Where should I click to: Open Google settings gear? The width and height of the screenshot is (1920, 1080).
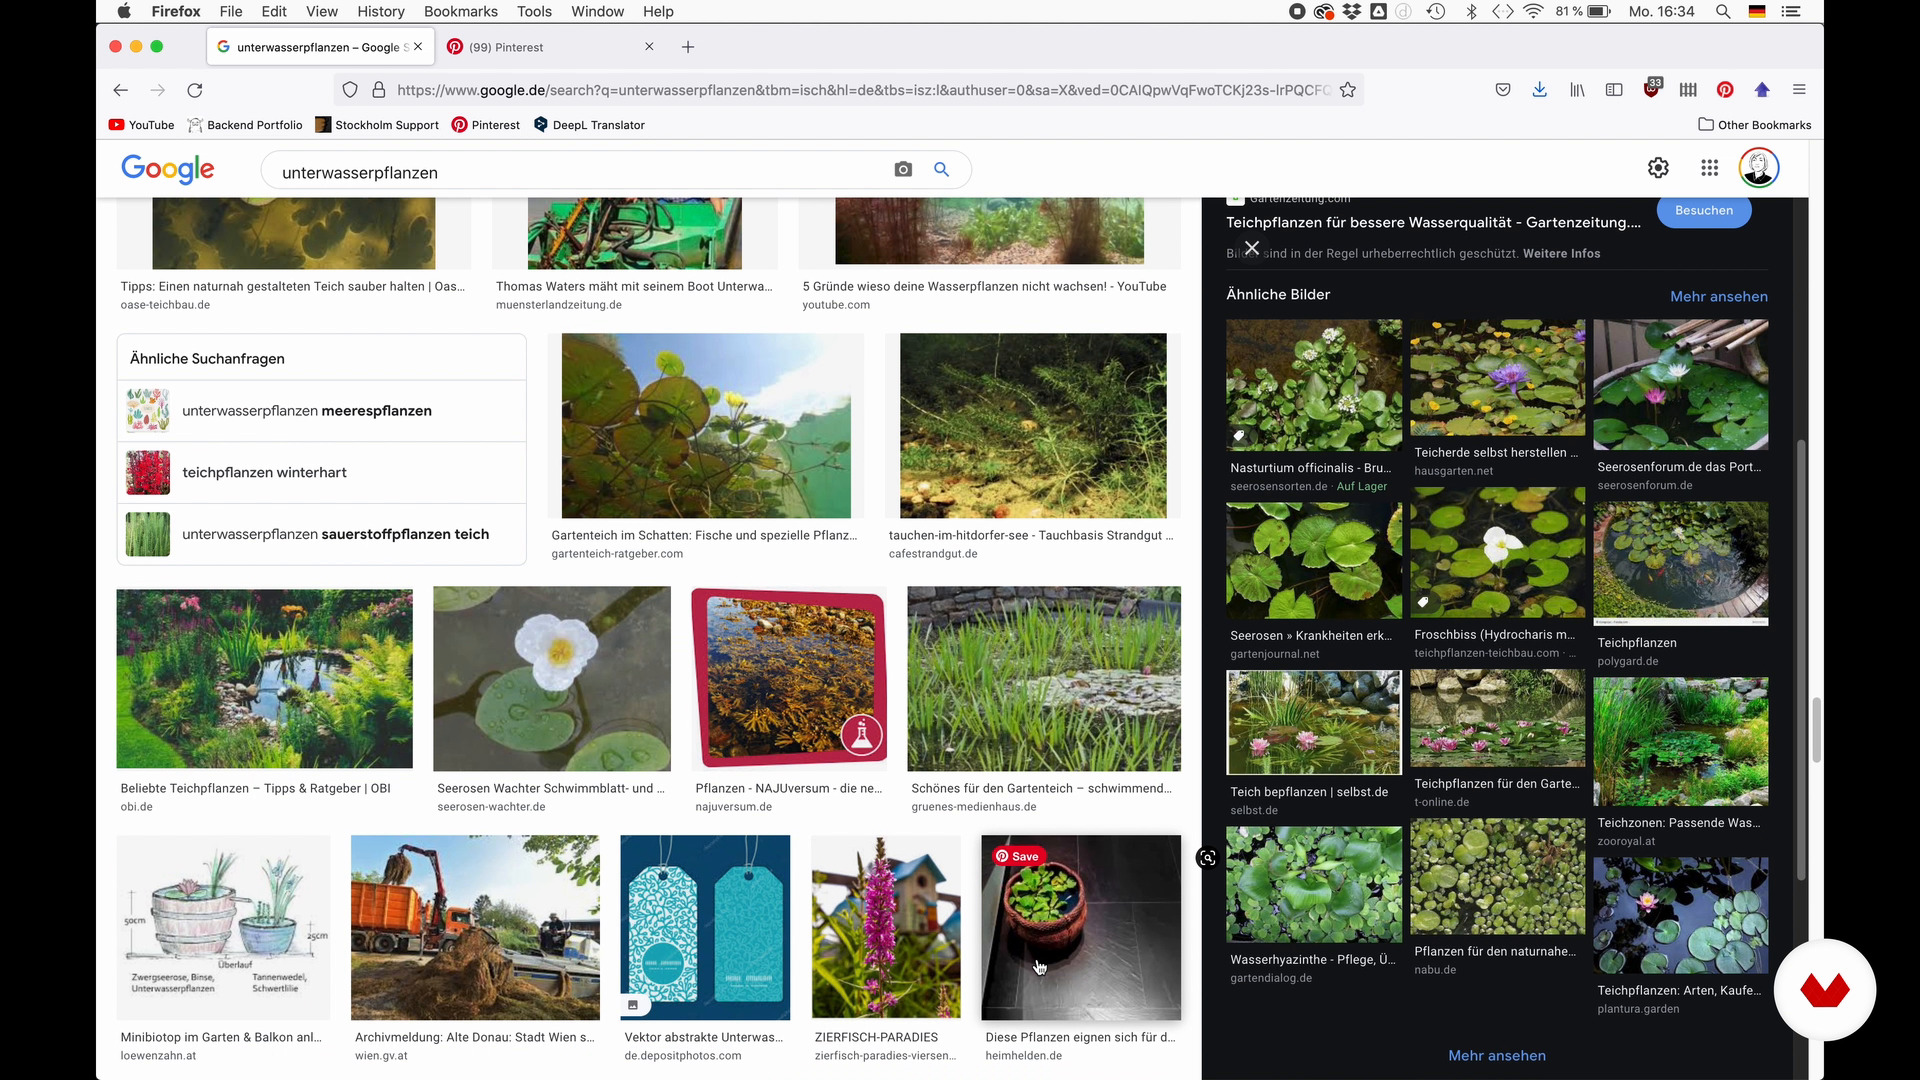pos(1658,168)
